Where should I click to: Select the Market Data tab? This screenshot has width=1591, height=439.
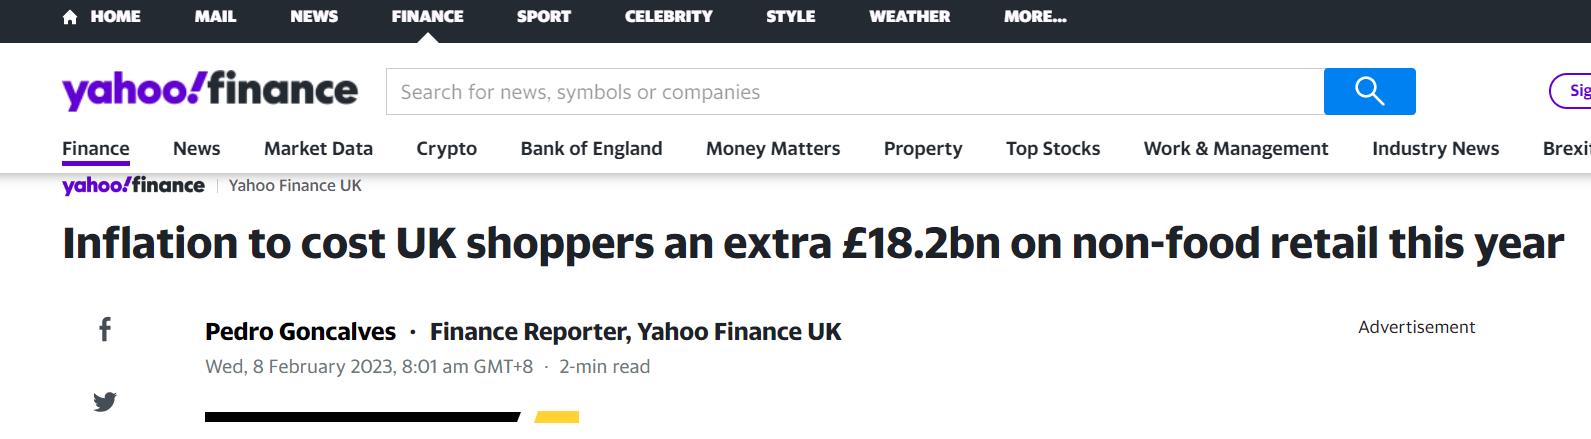point(318,149)
